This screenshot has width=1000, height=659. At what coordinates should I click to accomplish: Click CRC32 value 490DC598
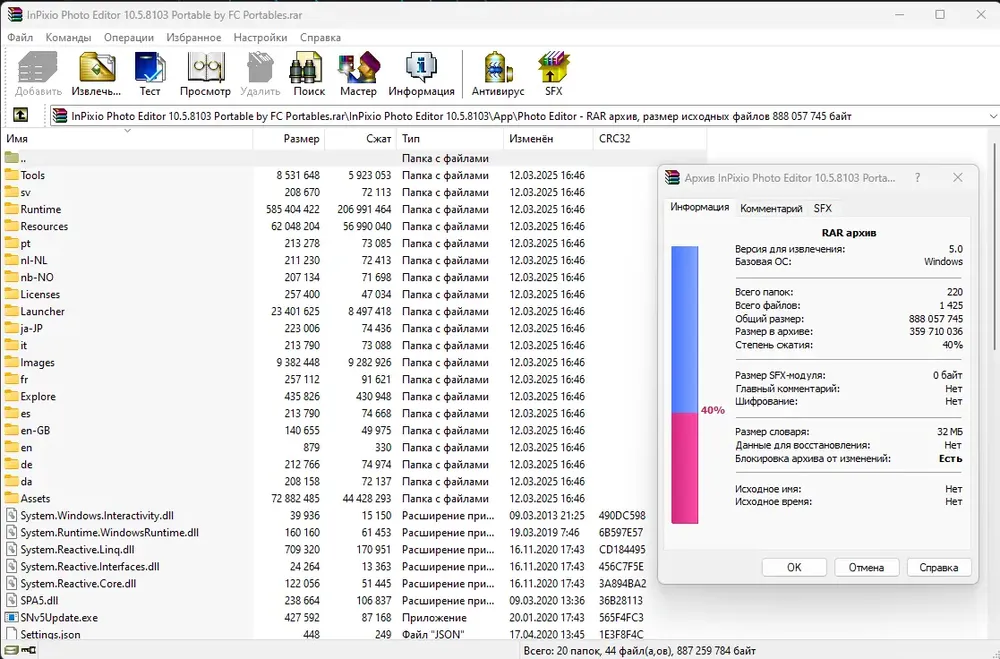click(622, 515)
